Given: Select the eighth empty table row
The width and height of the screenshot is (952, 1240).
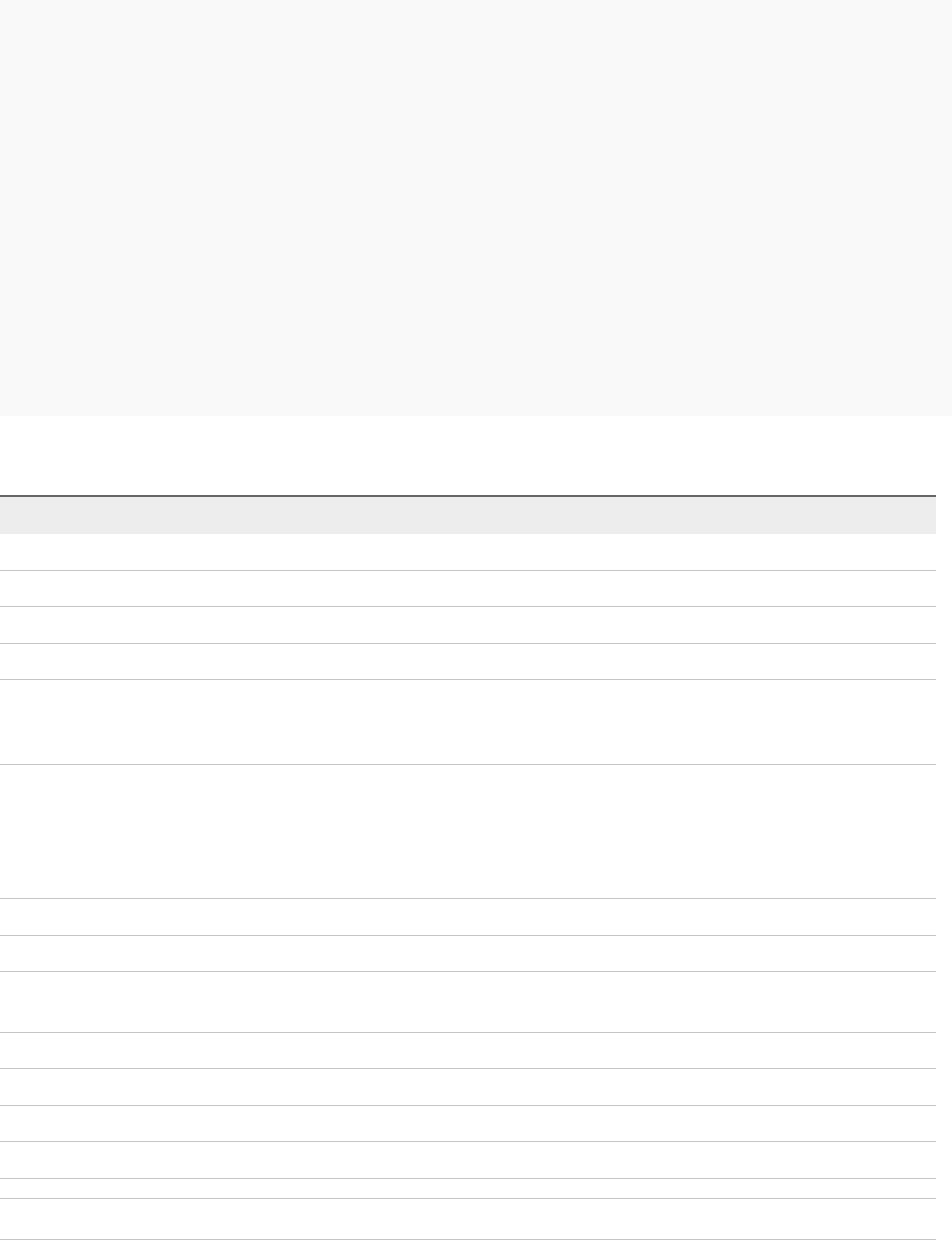Looking at the screenshot, I should coord(468,953).
